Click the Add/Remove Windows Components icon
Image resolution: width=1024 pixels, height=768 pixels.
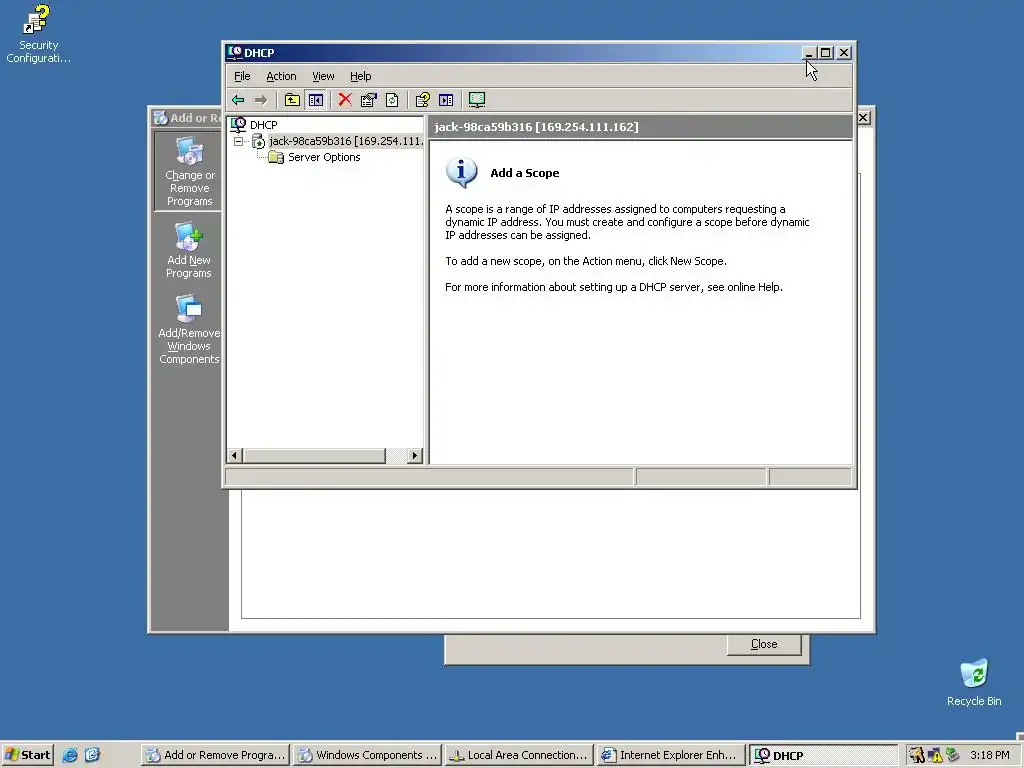pos(189,310)
